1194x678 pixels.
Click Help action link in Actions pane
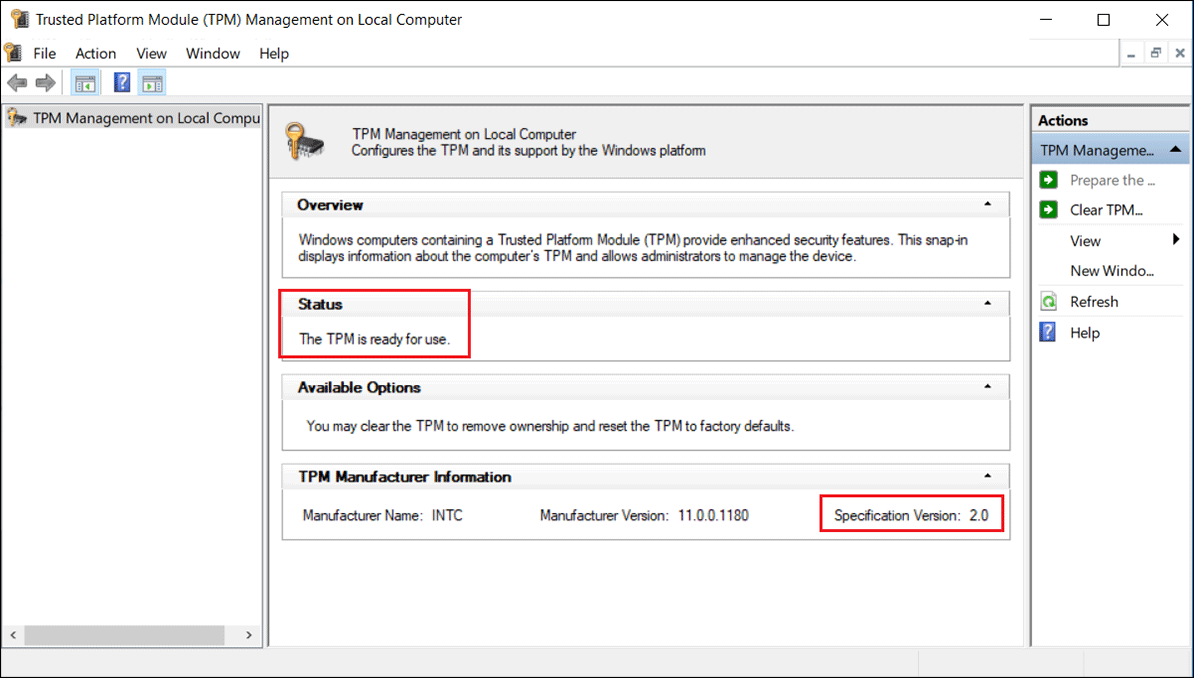coord(1085,333)
